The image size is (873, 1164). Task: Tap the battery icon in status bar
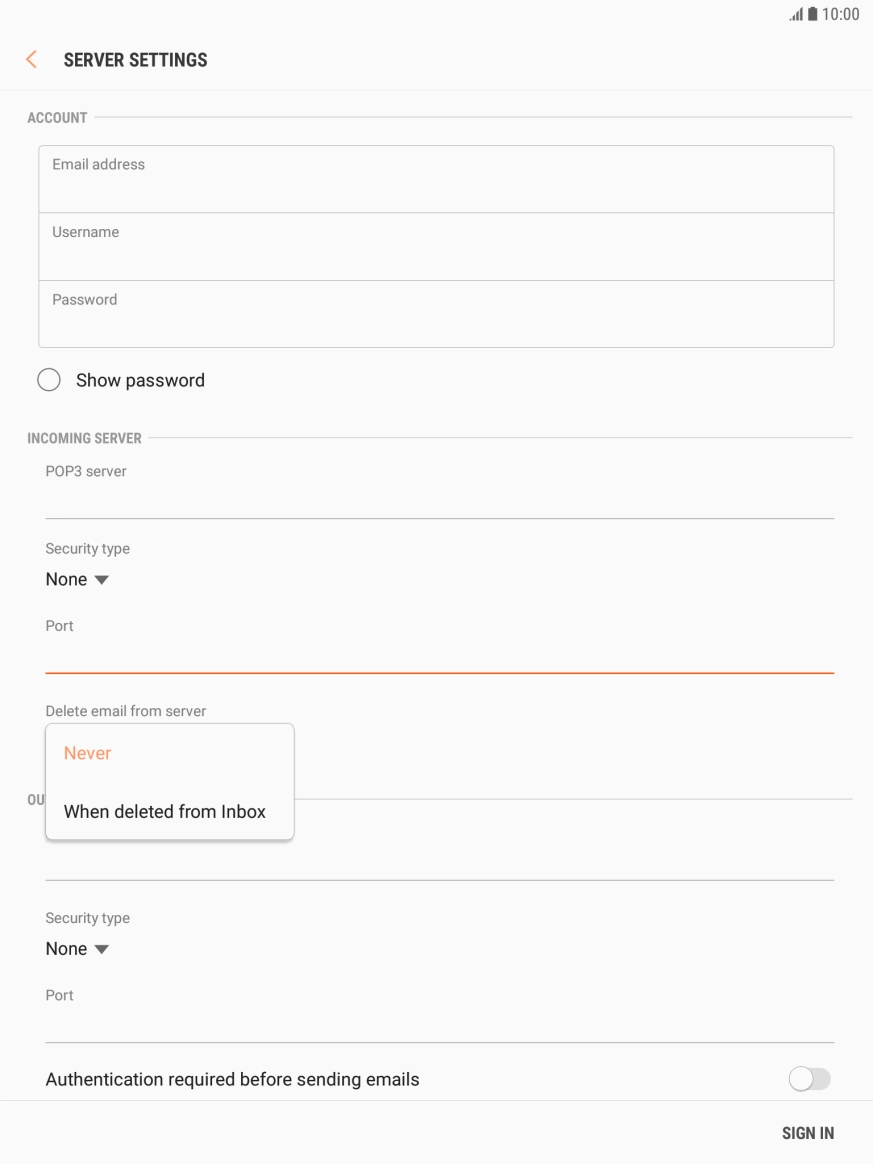tap(814, 14)
